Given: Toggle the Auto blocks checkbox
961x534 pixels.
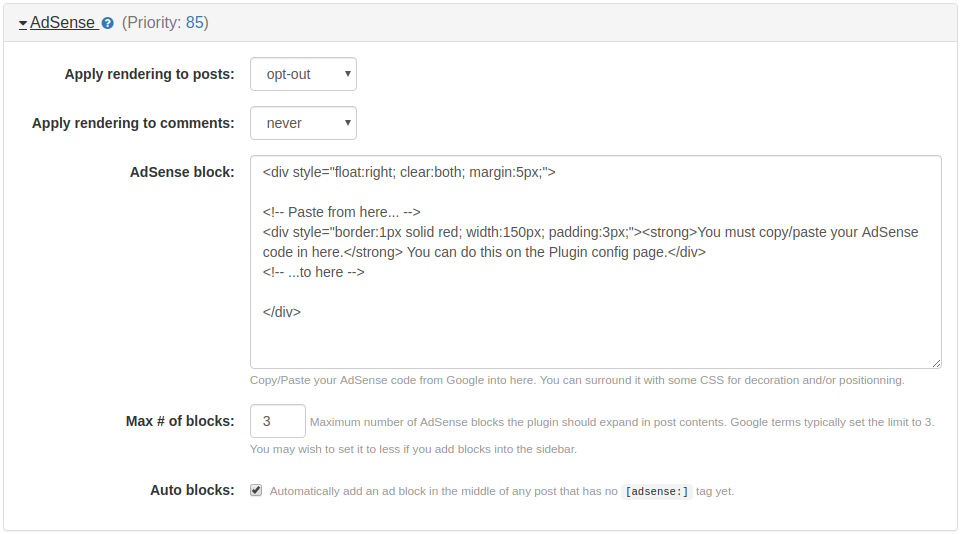Looking at the screenshot, I should 256,490.
